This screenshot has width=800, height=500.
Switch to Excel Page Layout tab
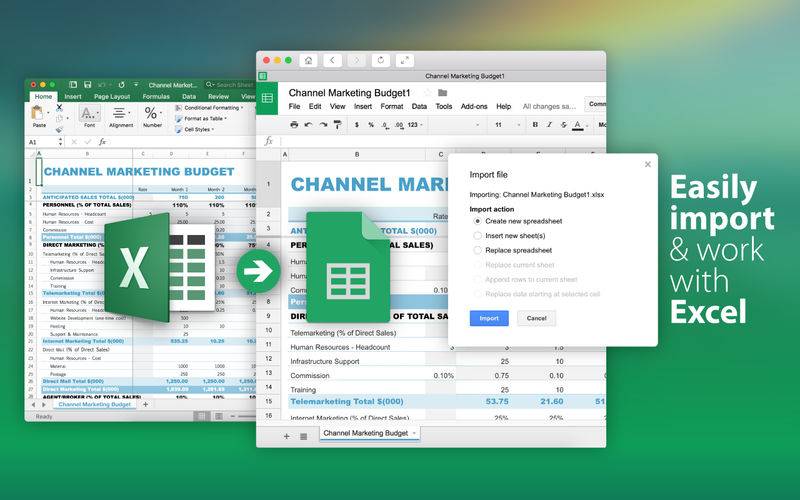point(112,96)
